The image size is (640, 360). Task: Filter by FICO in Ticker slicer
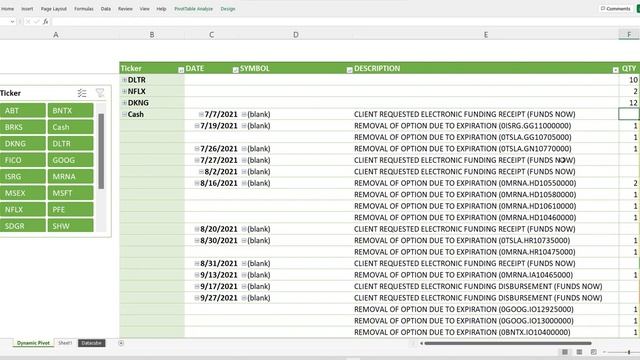click(22, 160)
